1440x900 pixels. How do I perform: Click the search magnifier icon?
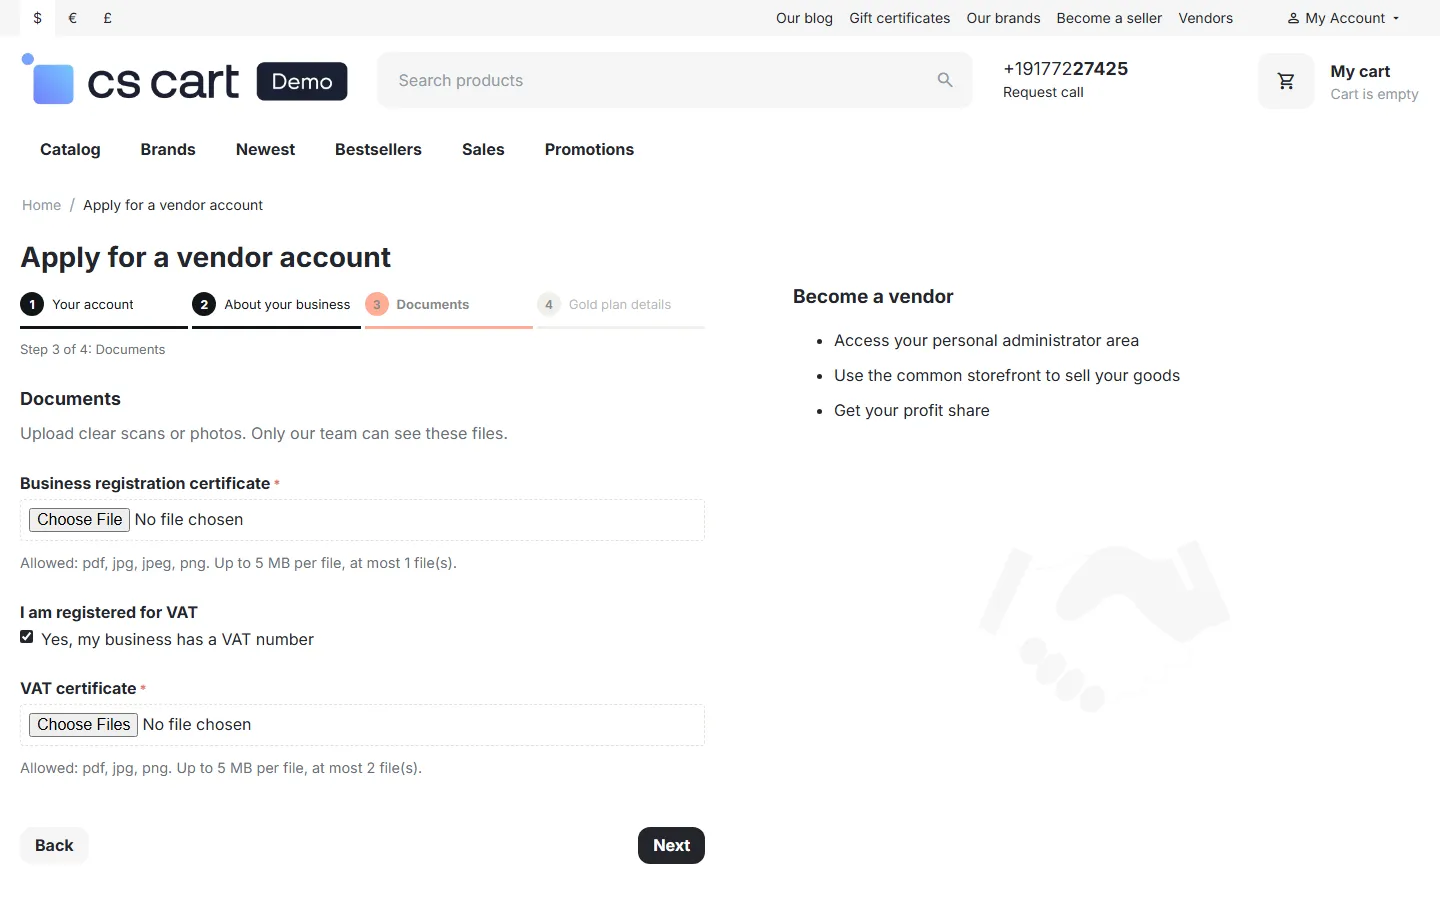point(945,80)
